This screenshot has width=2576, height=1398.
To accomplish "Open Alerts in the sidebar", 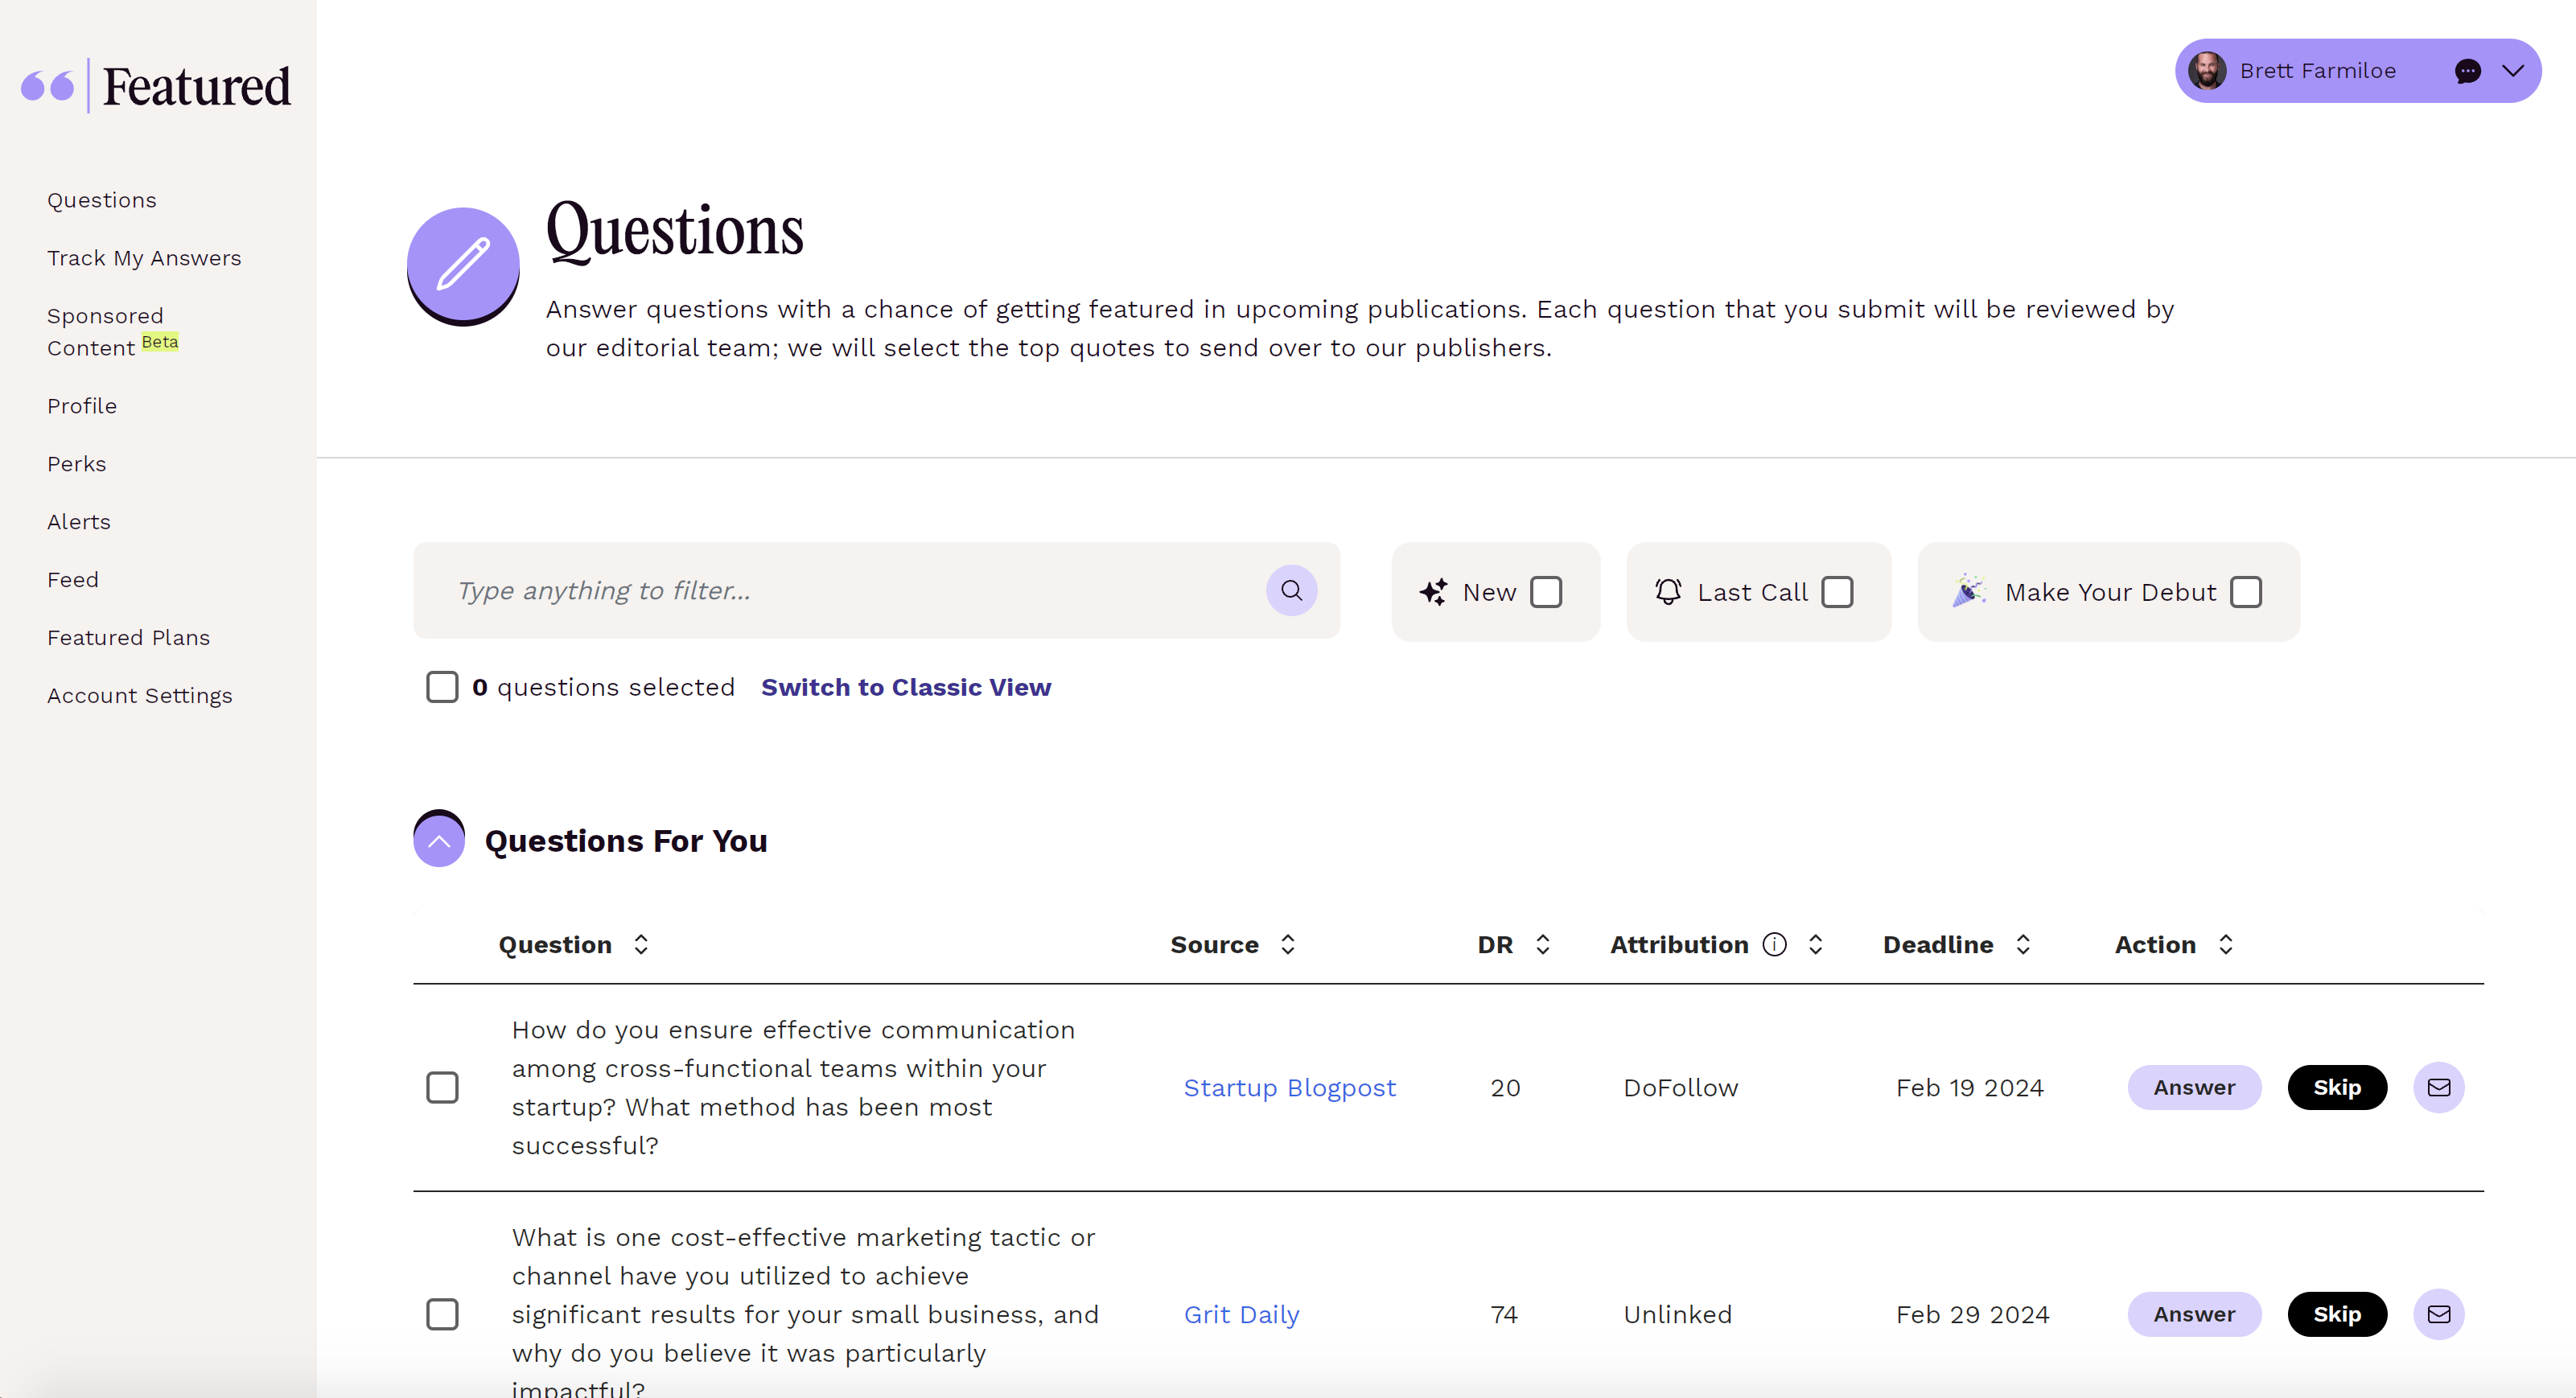I will [79, 522].
